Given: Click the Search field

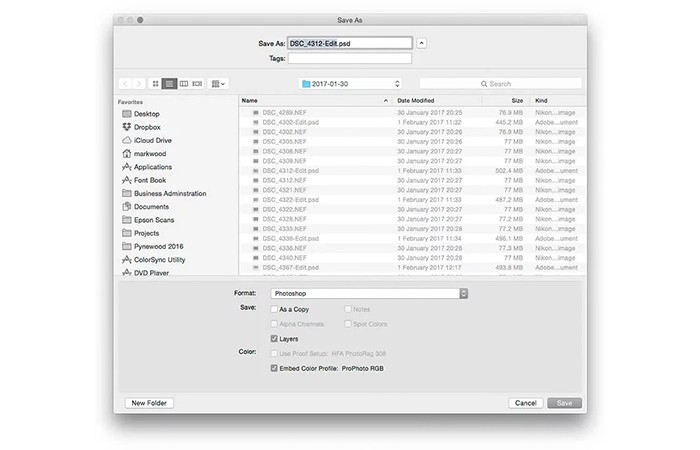Looking at the screenshot, I should pyautogui.click(x=500, y=83).
